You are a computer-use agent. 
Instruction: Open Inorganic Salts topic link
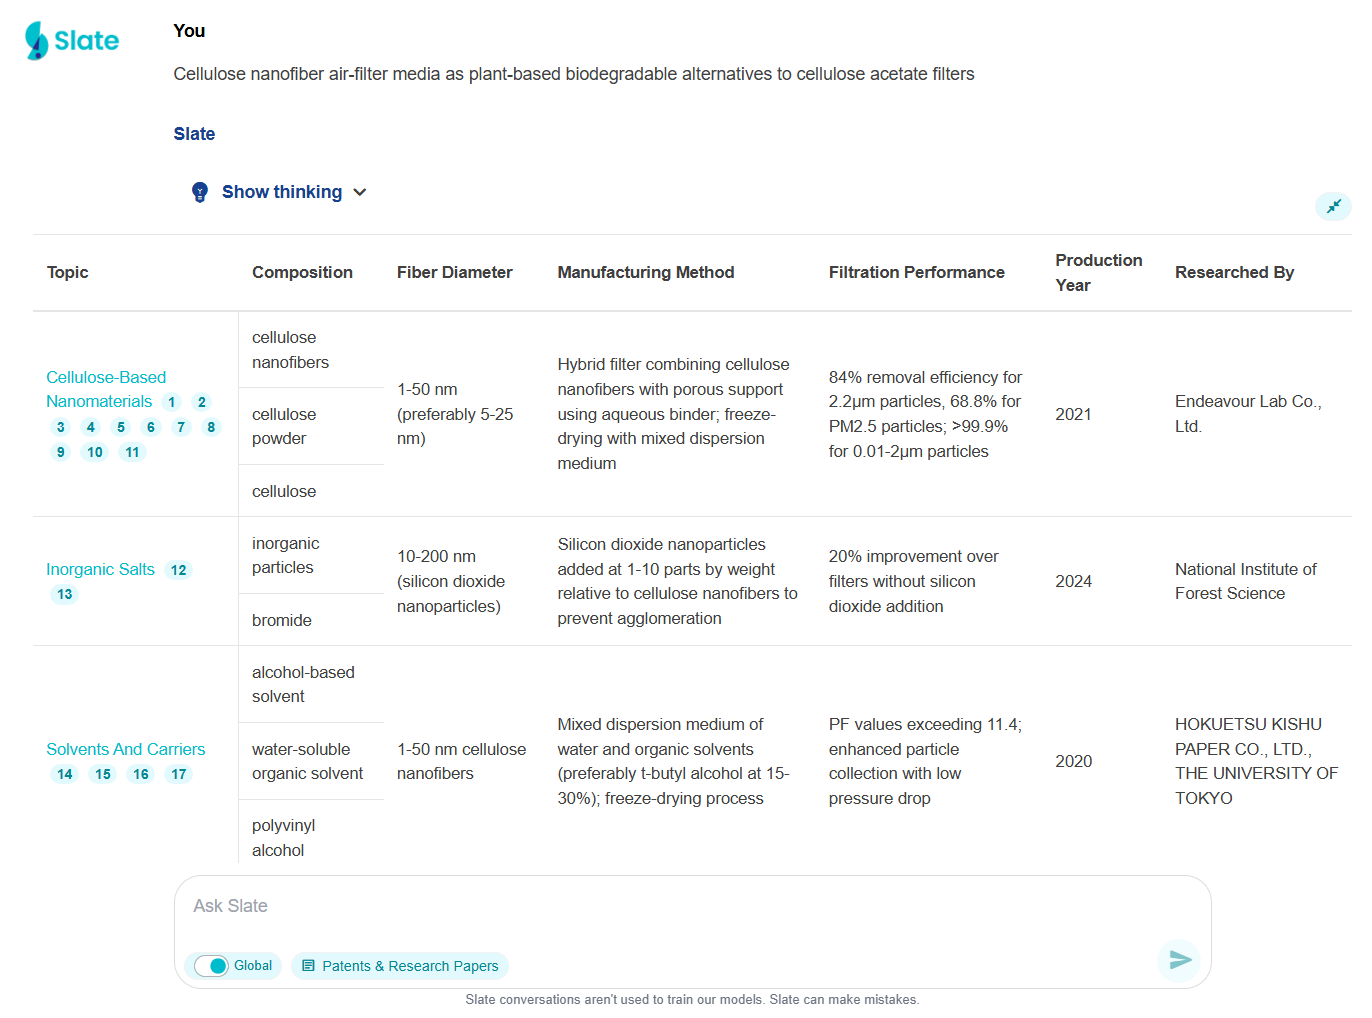(100, 569)
